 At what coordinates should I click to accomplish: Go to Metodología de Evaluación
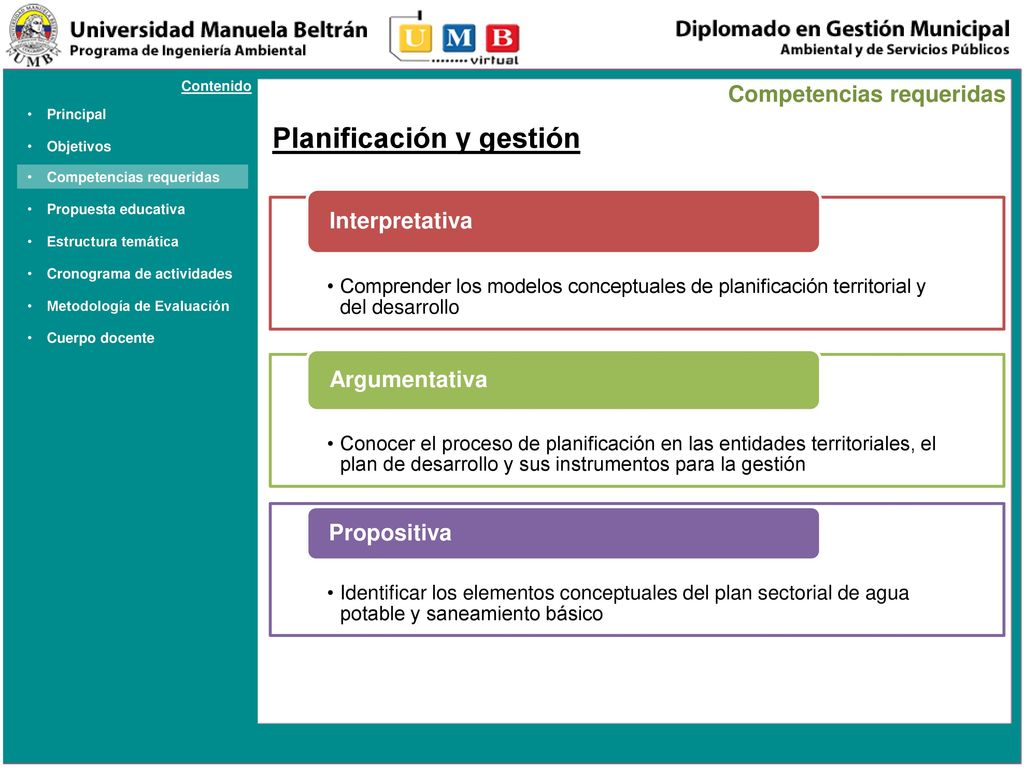coord(138,306)
